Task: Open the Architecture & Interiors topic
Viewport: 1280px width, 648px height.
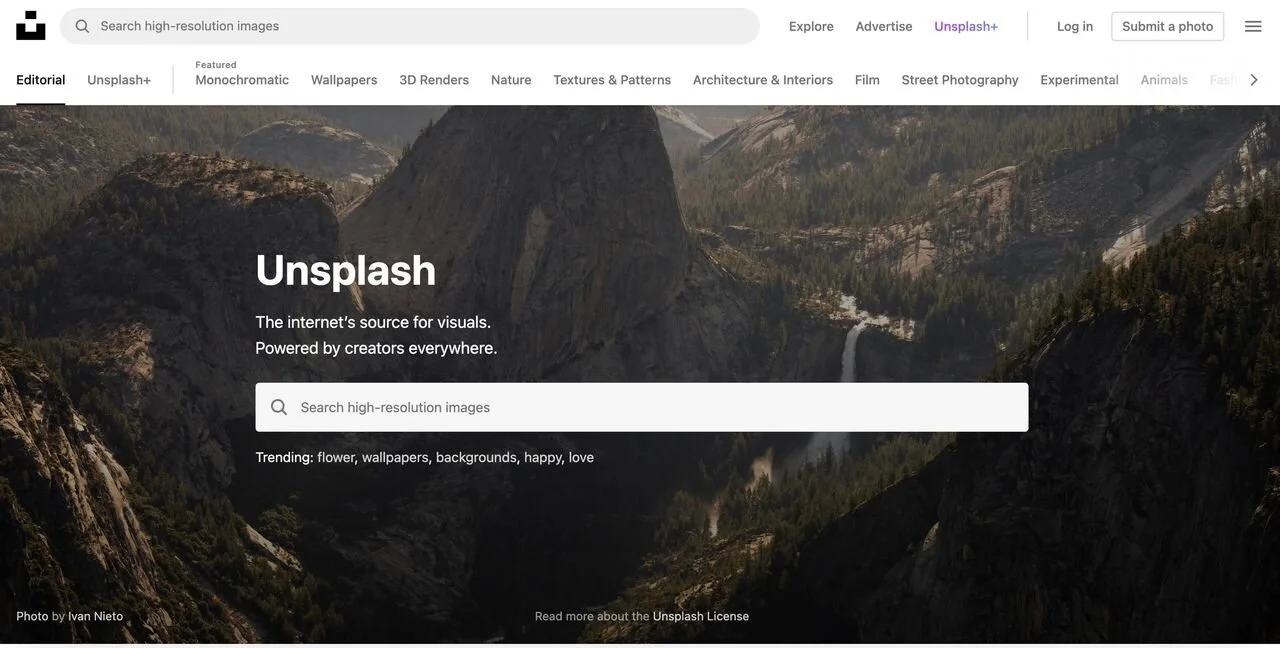Action: click(x=763, y=80)
